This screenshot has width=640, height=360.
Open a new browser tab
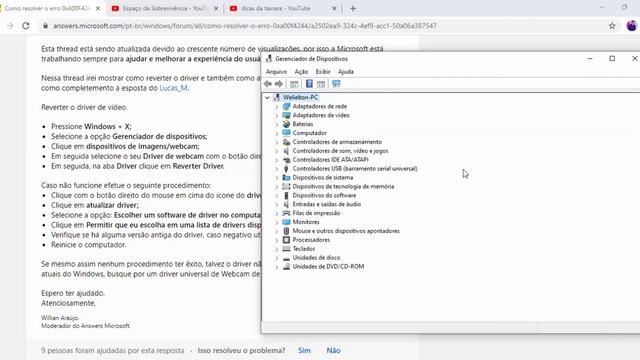pos(353,8)
